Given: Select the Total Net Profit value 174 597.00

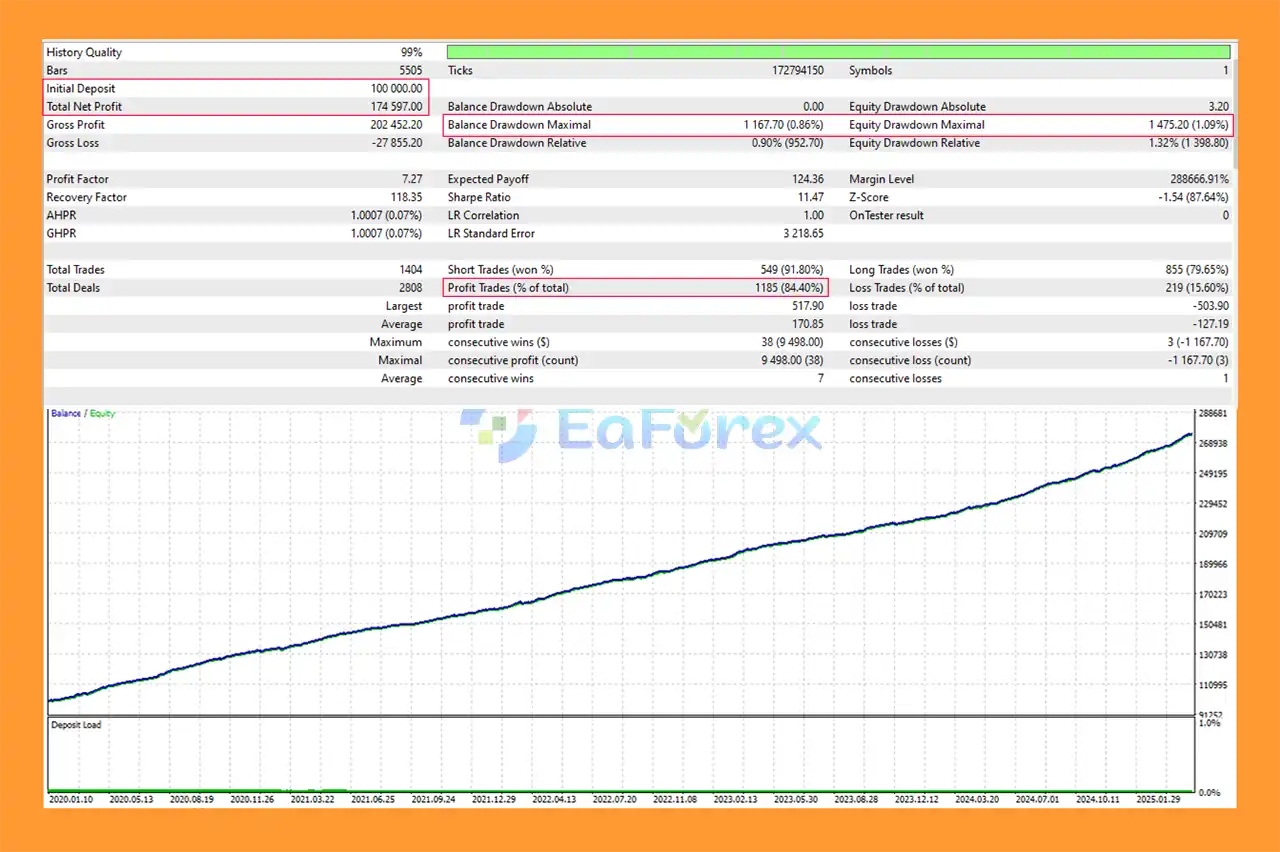Looking at the screenshot, I should (396, 107).
